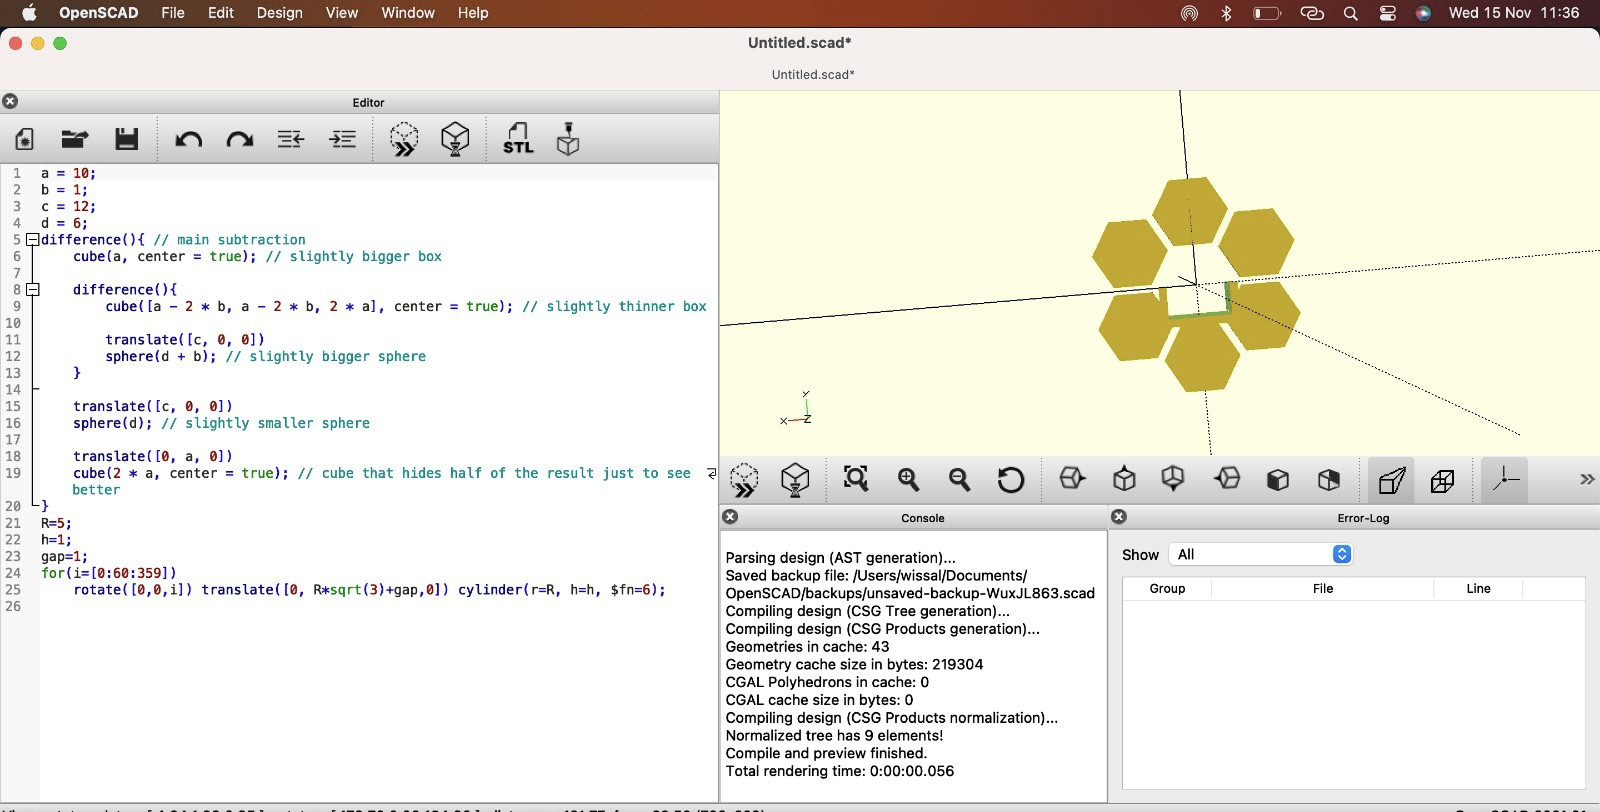Switch to Left view

point(1227,479)
